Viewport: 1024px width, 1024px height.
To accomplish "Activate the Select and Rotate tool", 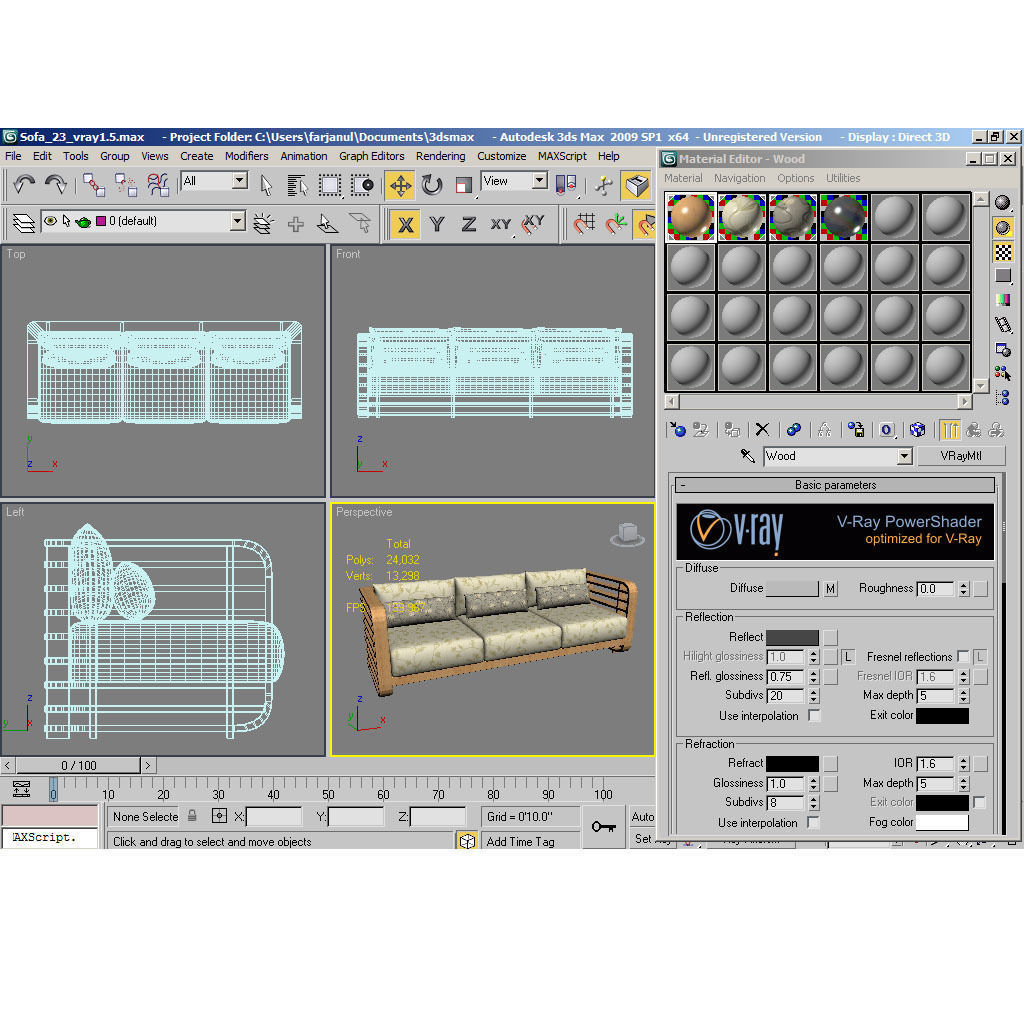I will click(432, 185).
